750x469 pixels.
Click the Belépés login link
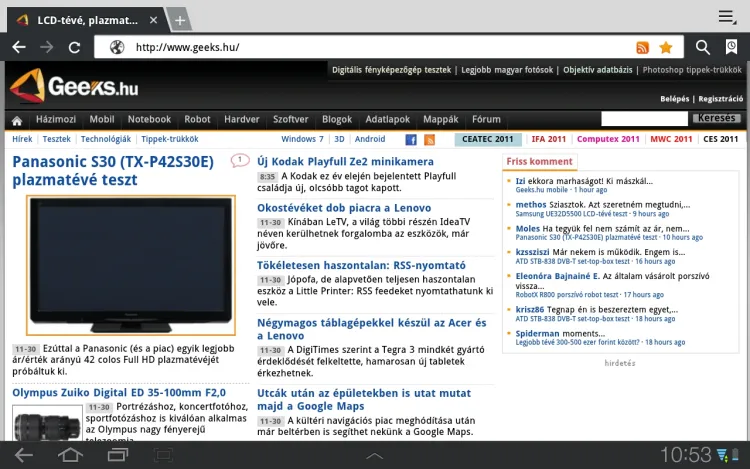tap(675, 99)
